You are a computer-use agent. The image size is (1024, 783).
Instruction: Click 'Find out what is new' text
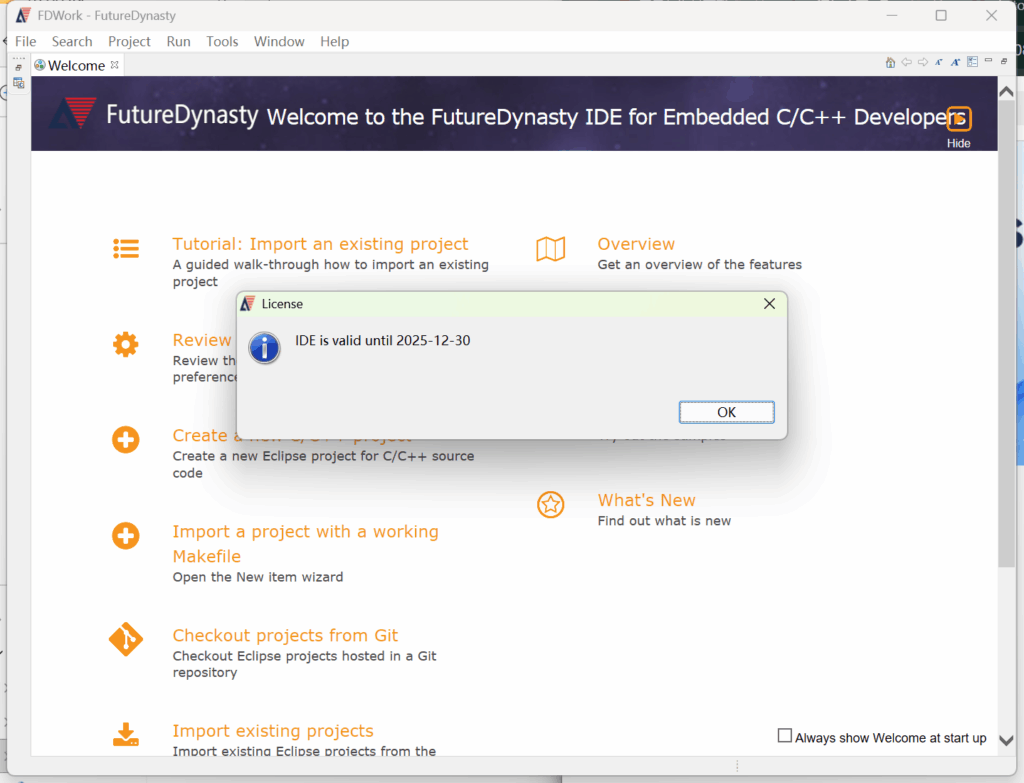tap(664, 520)
